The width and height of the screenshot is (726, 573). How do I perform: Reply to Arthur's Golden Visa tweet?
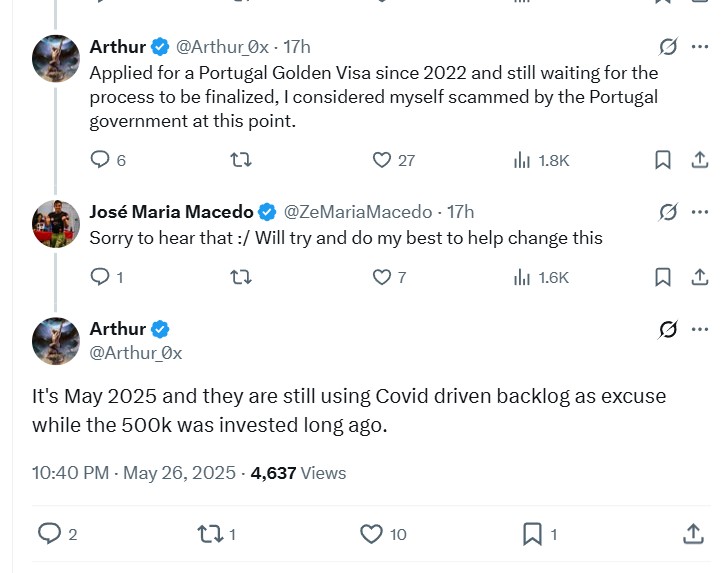click(100, 160)
